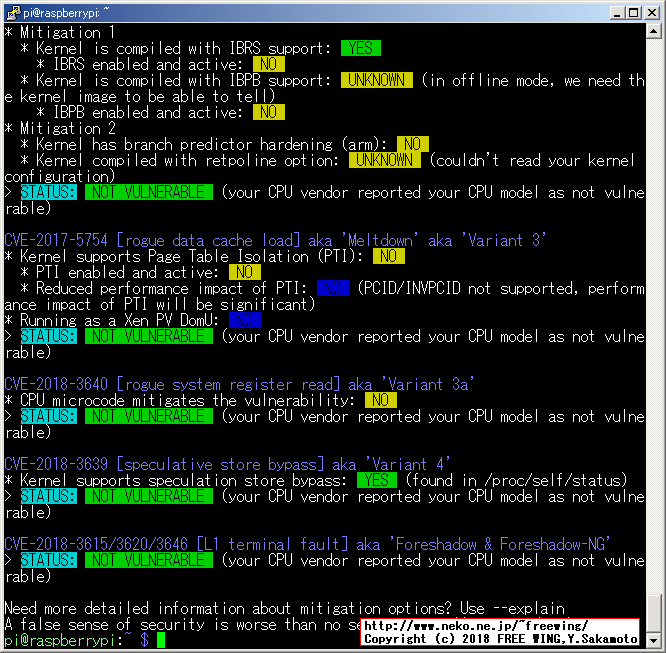The width and height of the screenshot is (666, 653).
Task: Click YES after speculation store bypass
Action: point(377,480)
